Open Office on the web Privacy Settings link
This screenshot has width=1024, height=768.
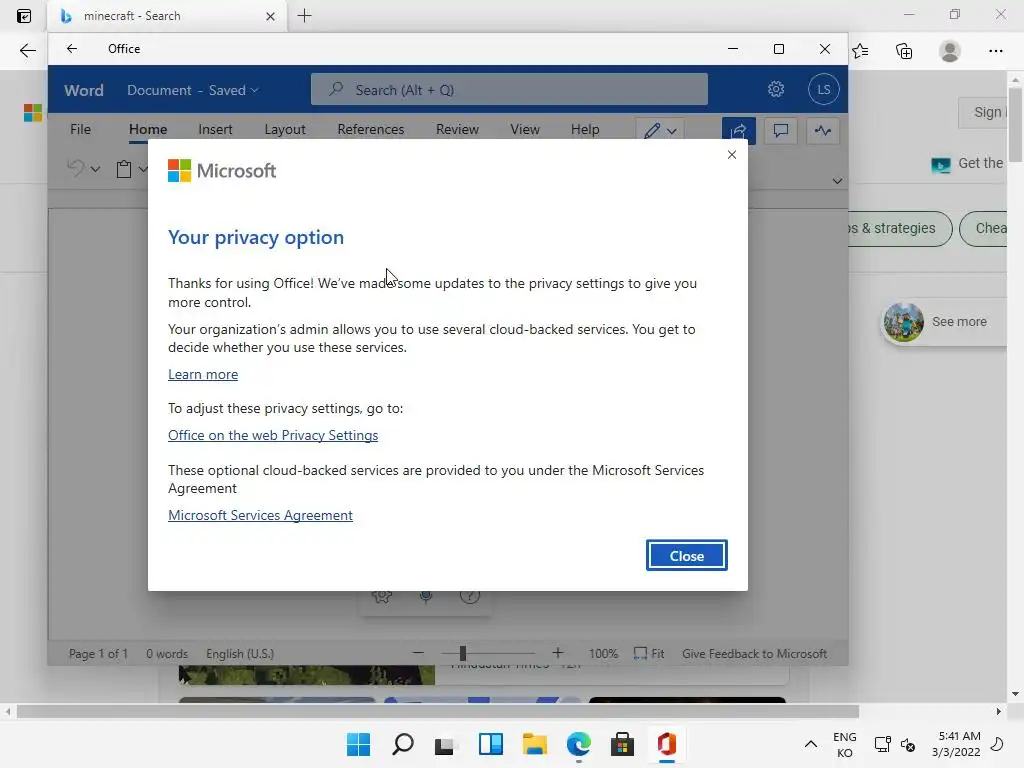(273, 435)
